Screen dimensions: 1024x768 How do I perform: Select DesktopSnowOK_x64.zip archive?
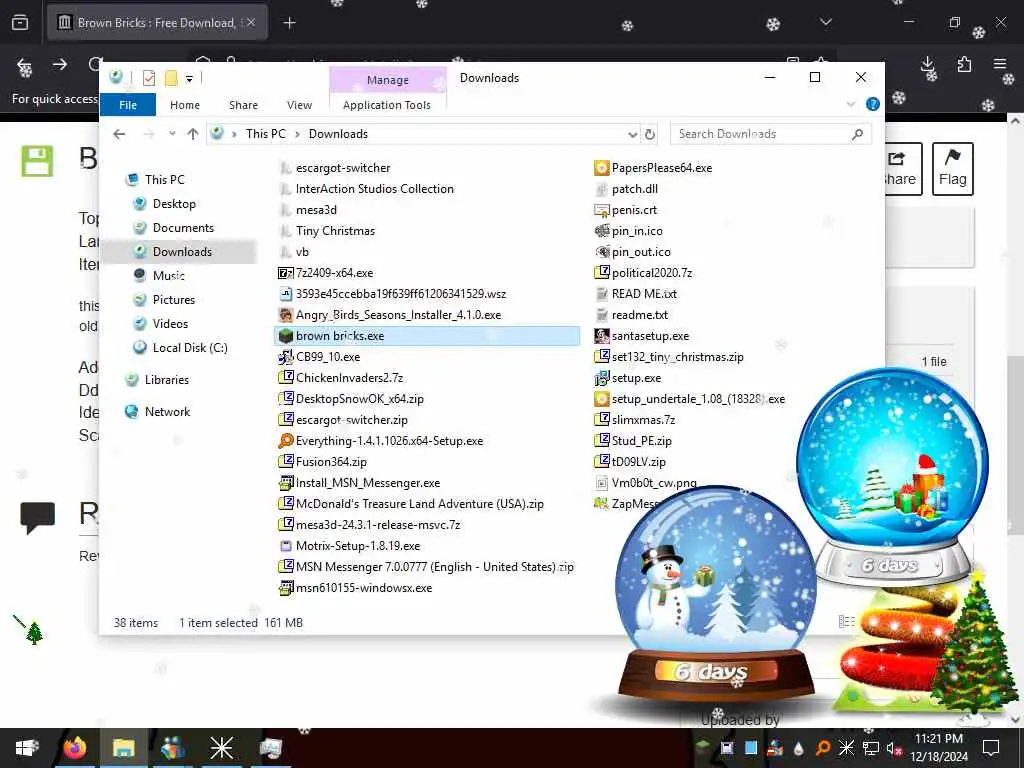359,398
